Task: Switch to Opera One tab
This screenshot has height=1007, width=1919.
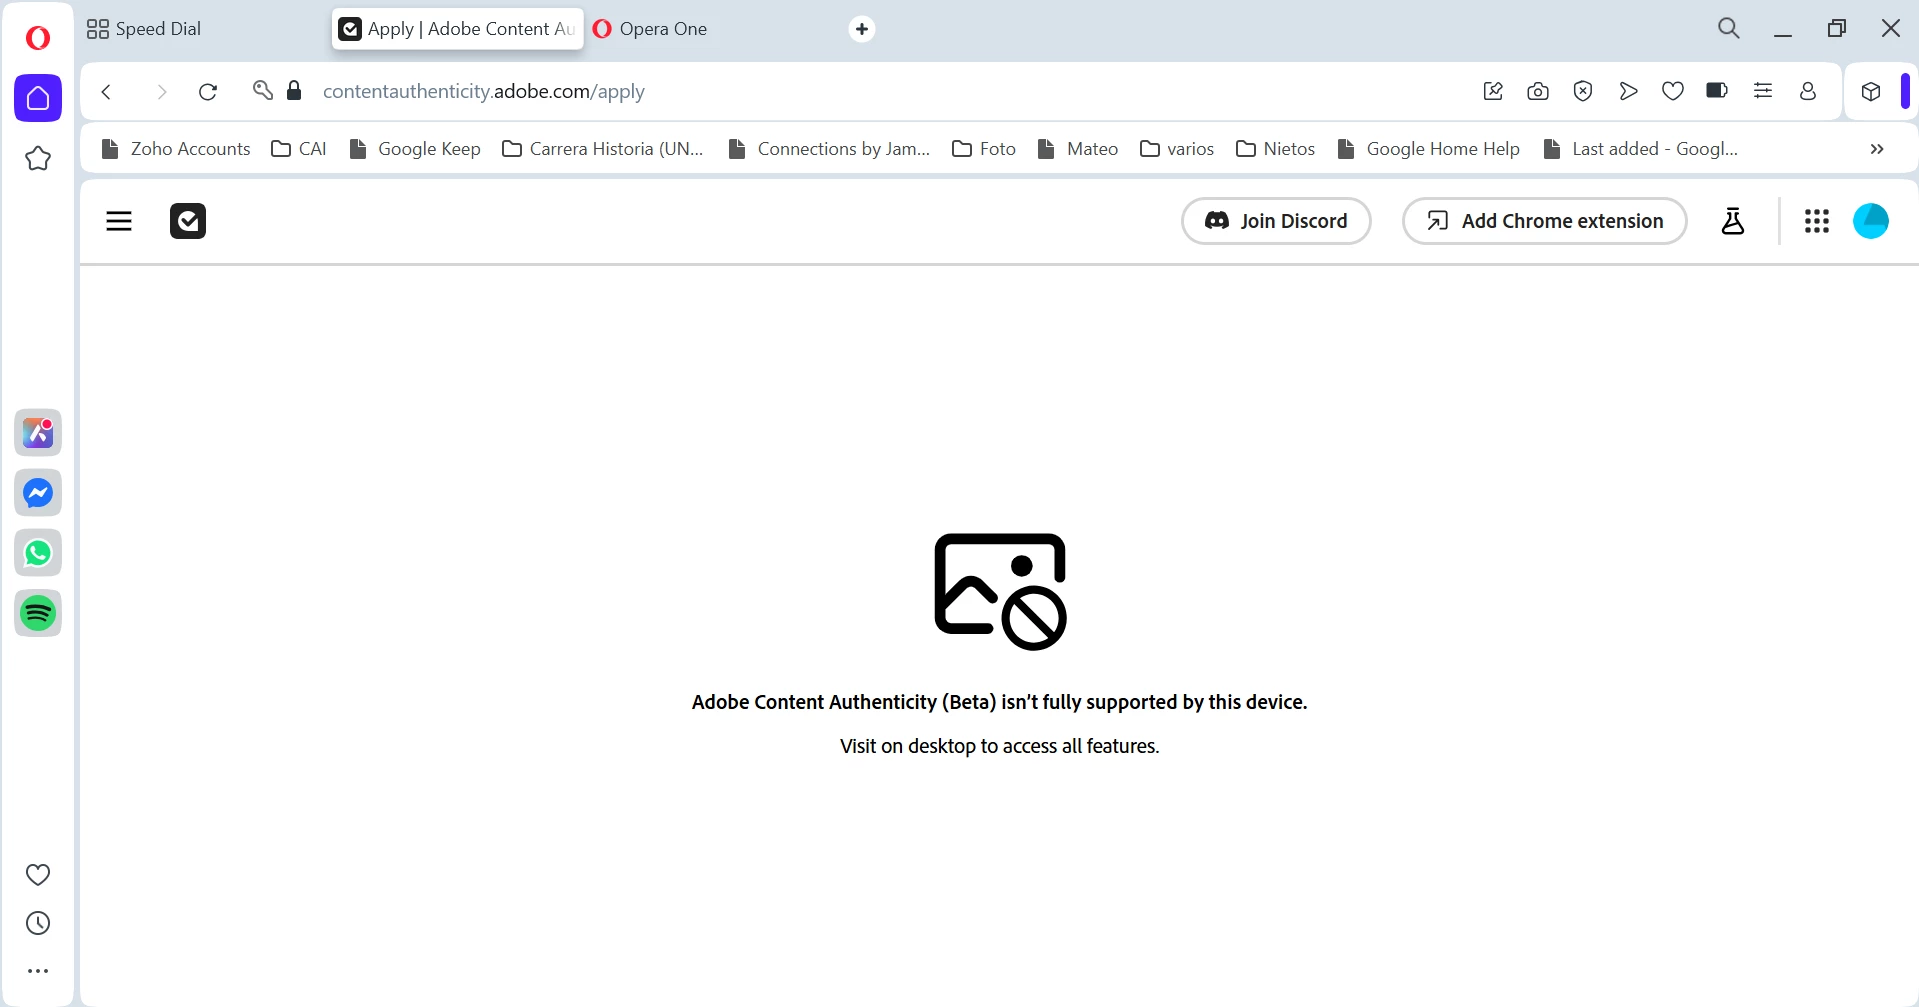Action: point(650,29)
